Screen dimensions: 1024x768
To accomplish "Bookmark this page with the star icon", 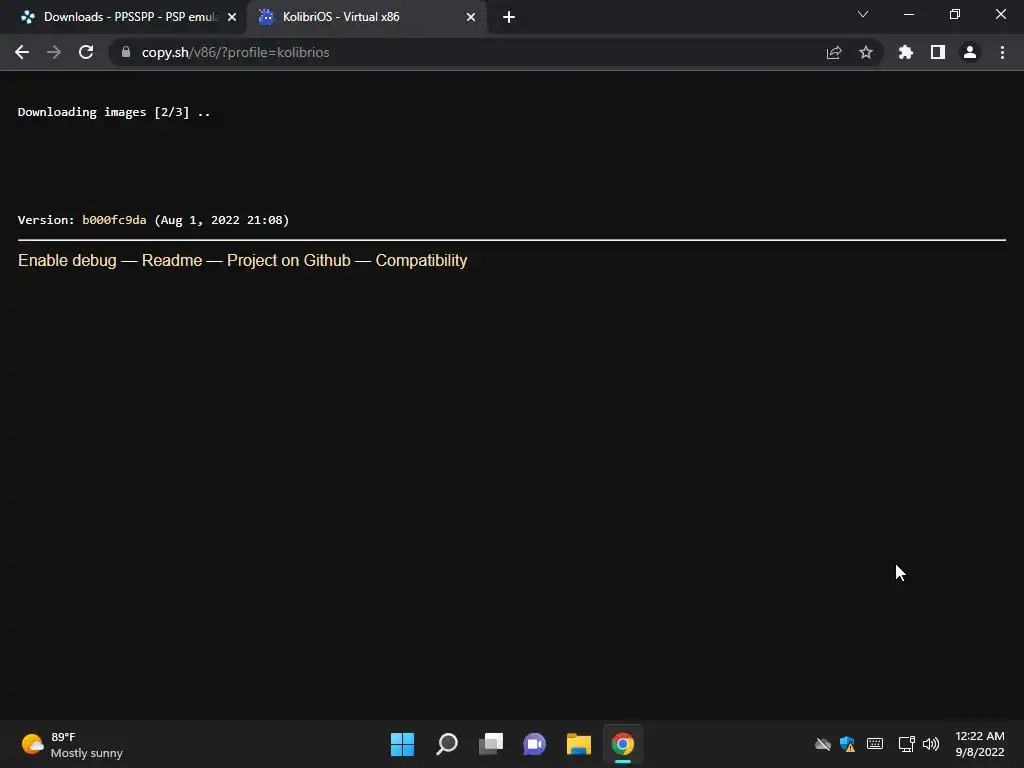I will click(x=866, y=52).
